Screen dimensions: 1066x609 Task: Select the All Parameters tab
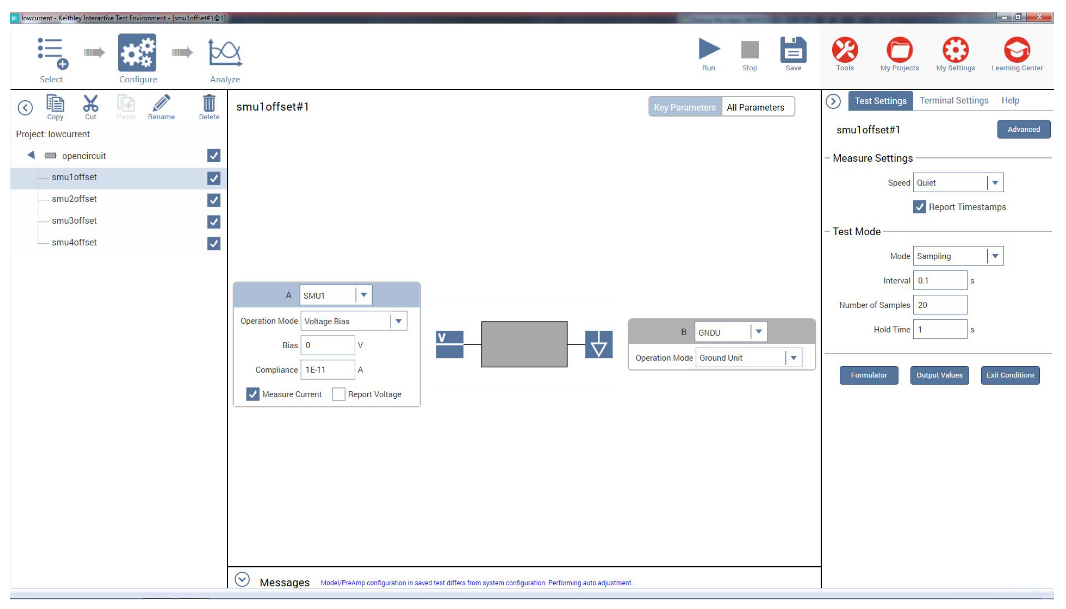click(755, 107)
